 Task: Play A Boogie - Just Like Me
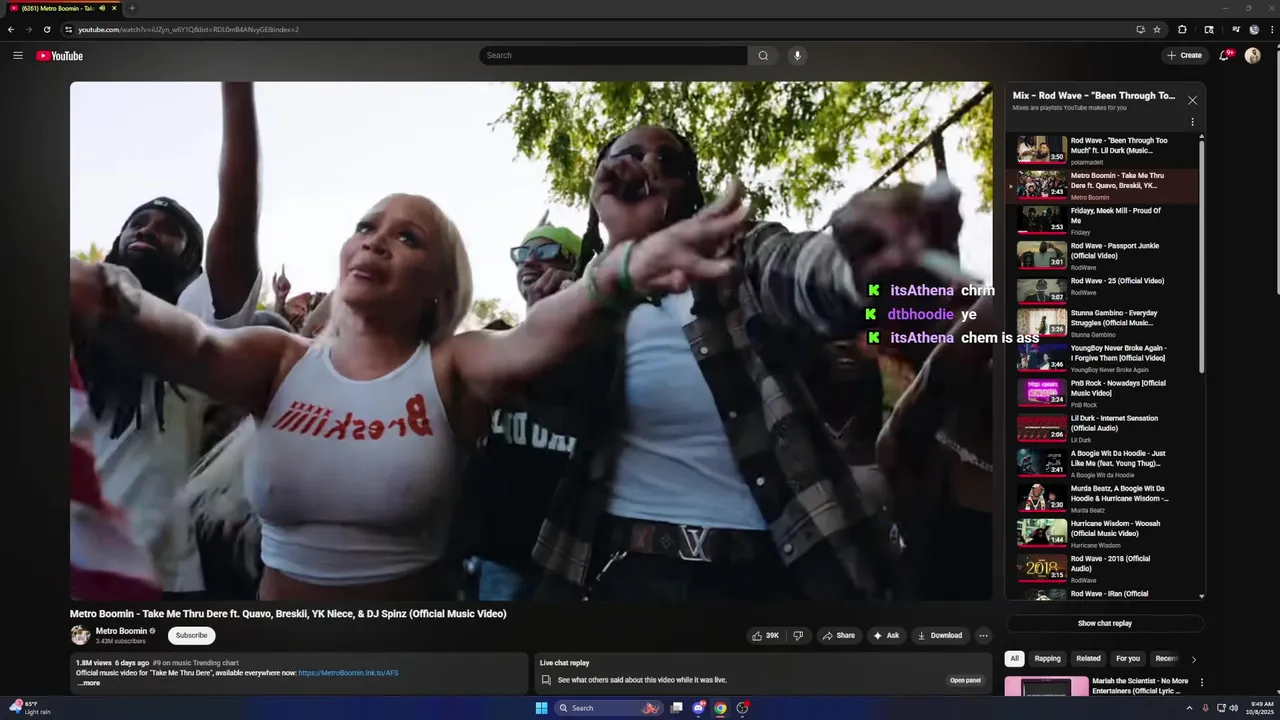pyautogui.click(x=1103, y=462)
